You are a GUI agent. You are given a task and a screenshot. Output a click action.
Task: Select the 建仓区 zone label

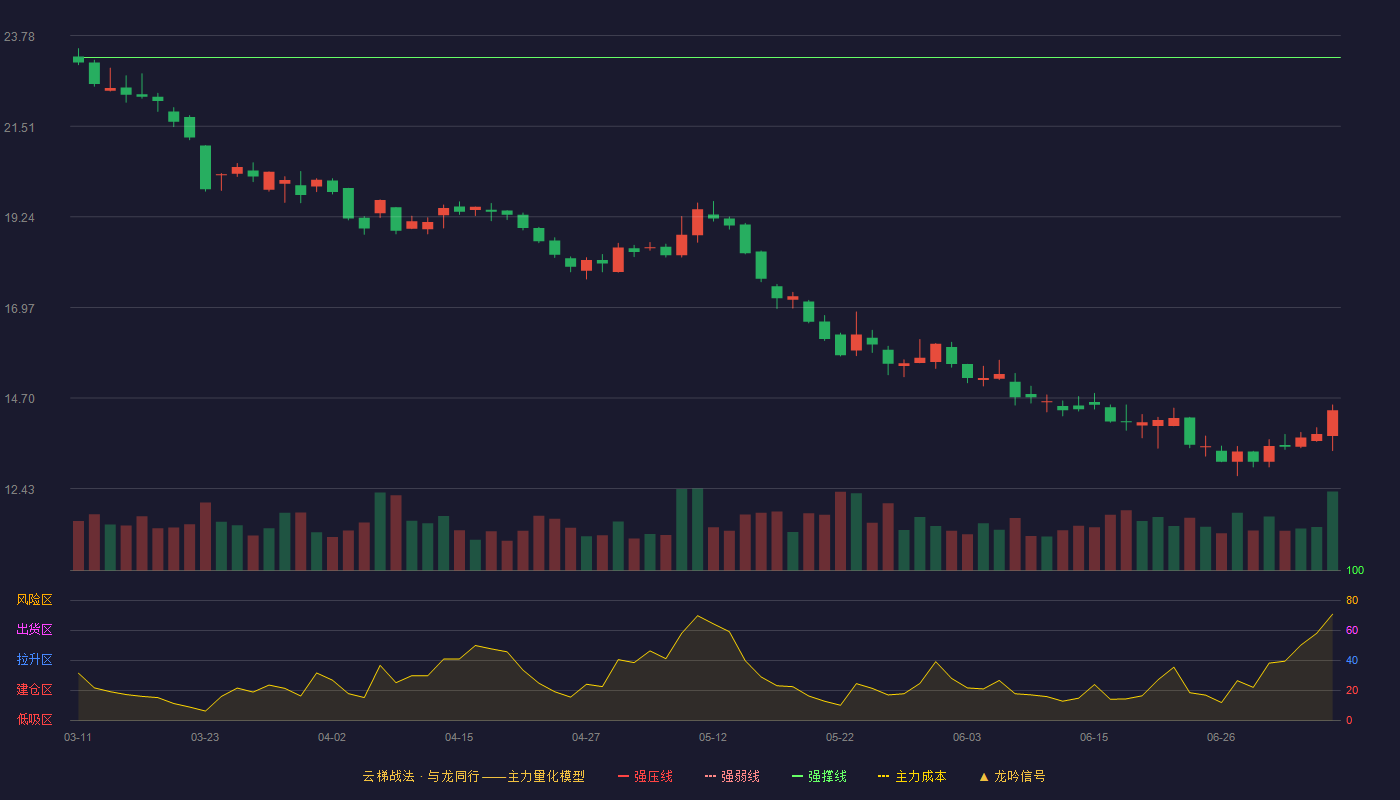coord(34,690)
